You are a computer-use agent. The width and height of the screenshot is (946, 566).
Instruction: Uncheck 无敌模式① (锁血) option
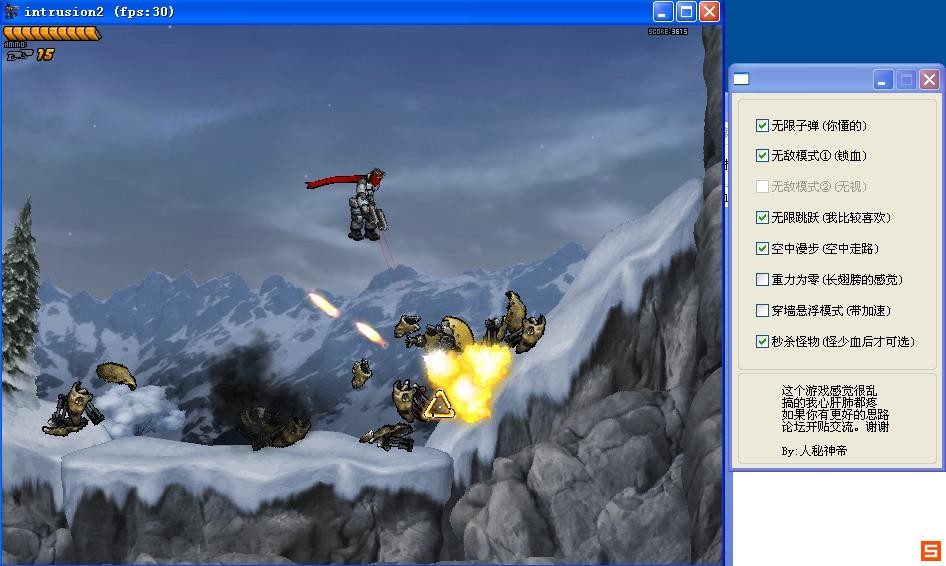[763, 156]
